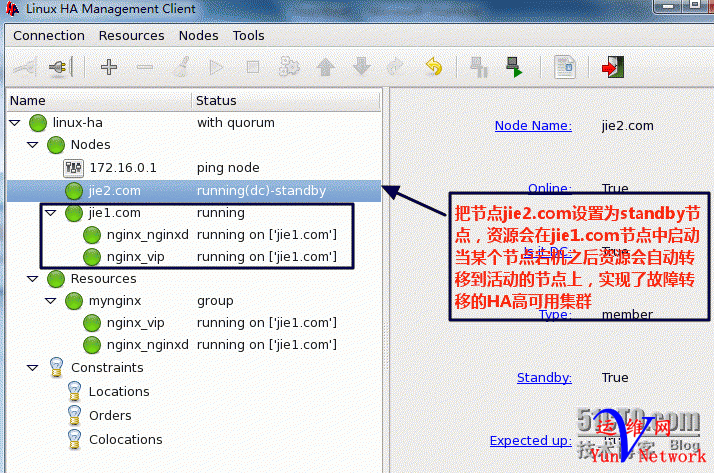Click the Expected up link
The image size is (714, 473).
coord(530,441)
